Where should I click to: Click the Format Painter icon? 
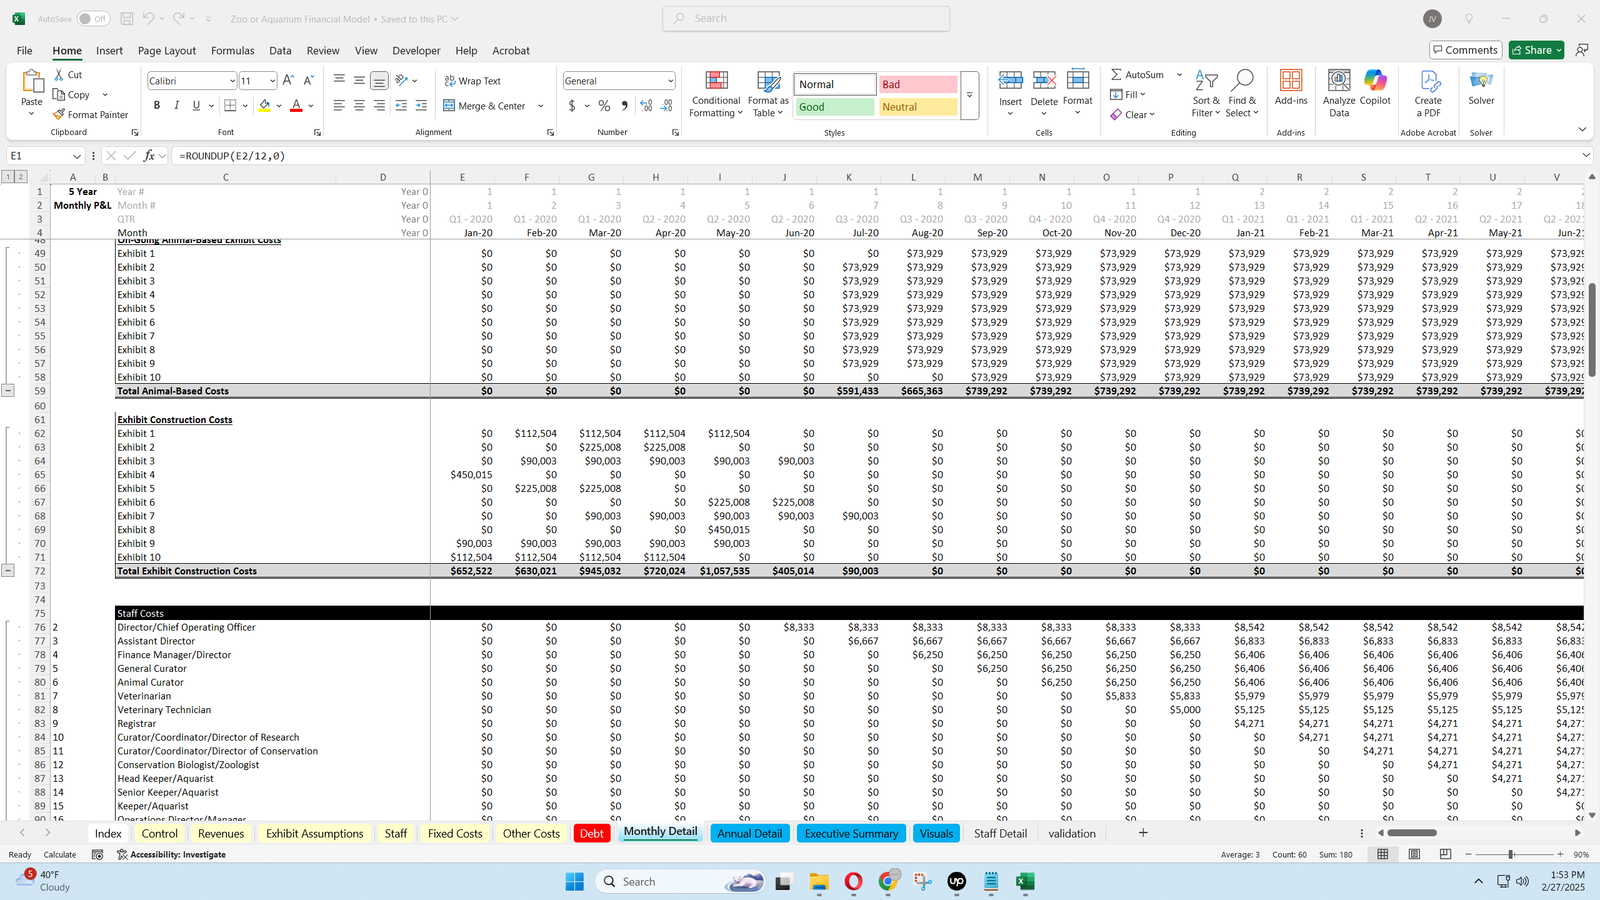[x=60, y=115]
